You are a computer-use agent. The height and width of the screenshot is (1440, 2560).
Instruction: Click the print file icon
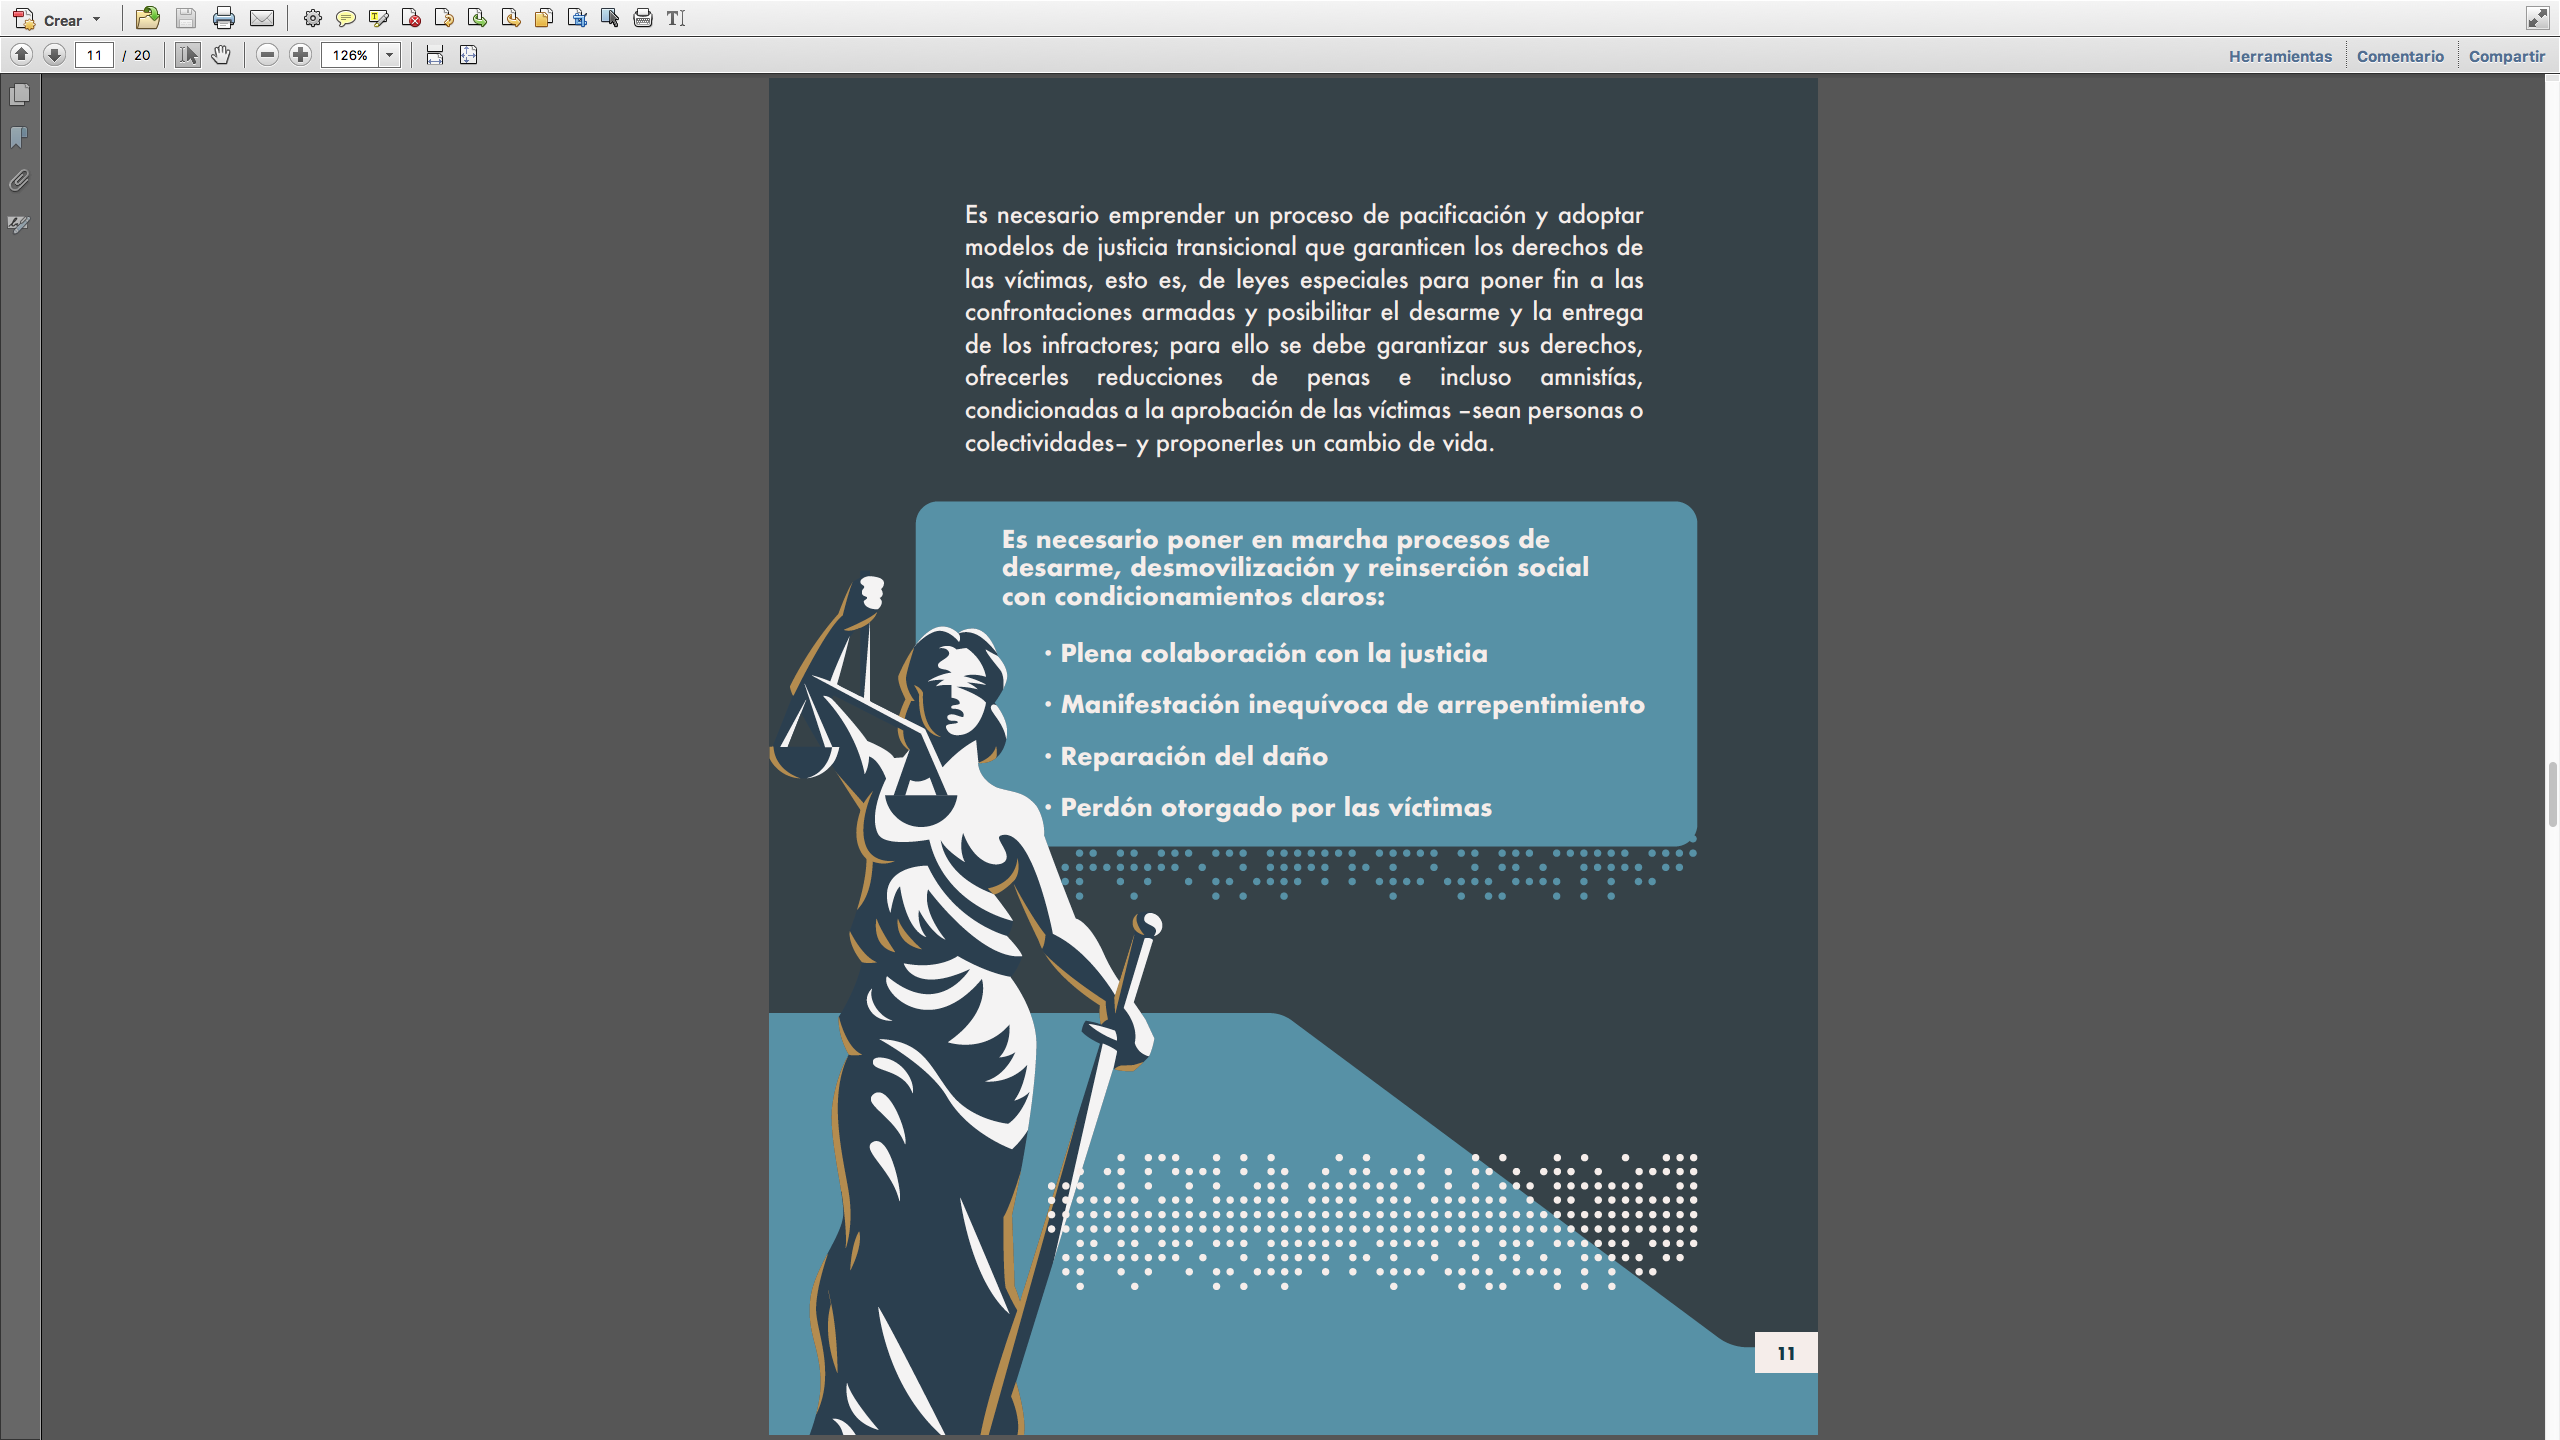pyautogui.click(x=223, y=18)
